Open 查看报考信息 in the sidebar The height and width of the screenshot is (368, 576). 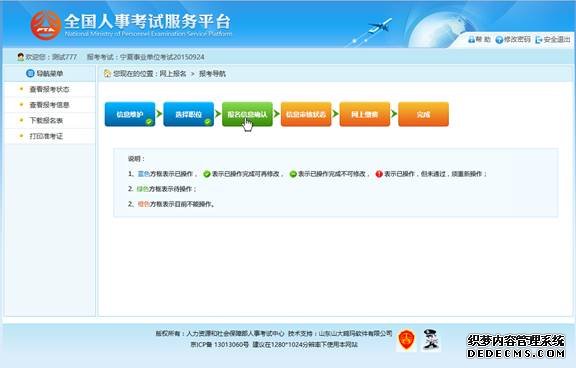pos(49,105)
